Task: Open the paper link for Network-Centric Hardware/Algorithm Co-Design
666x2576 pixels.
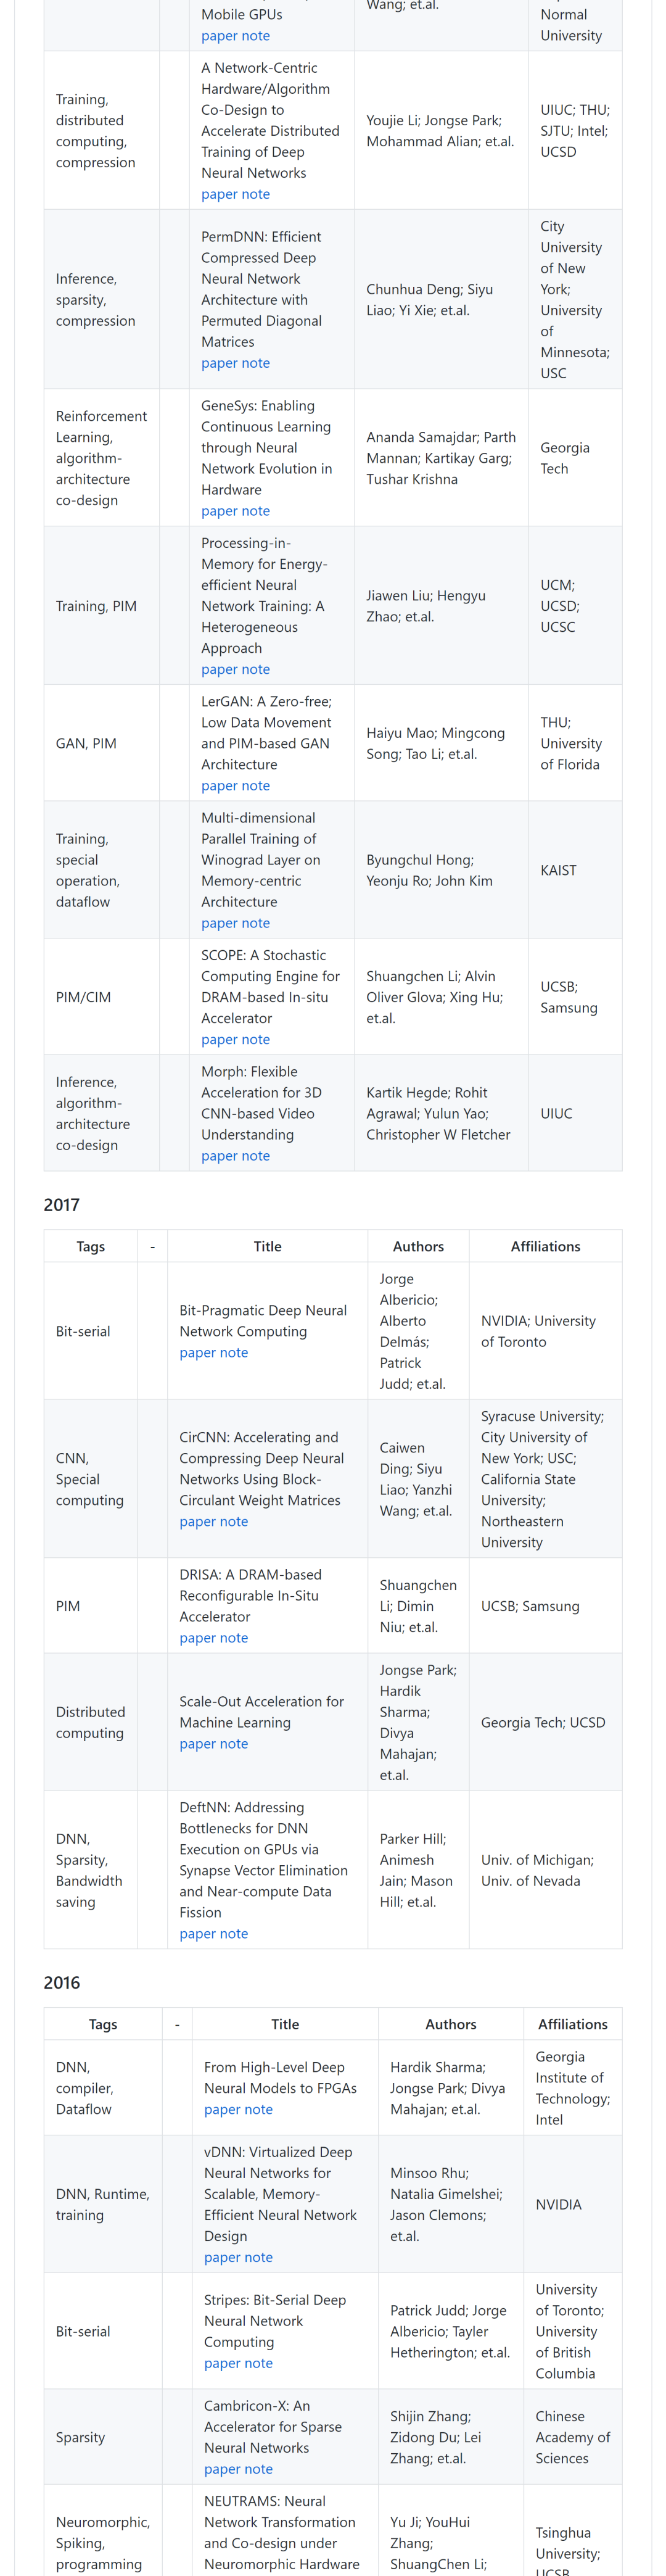Action: coord(219,194)
